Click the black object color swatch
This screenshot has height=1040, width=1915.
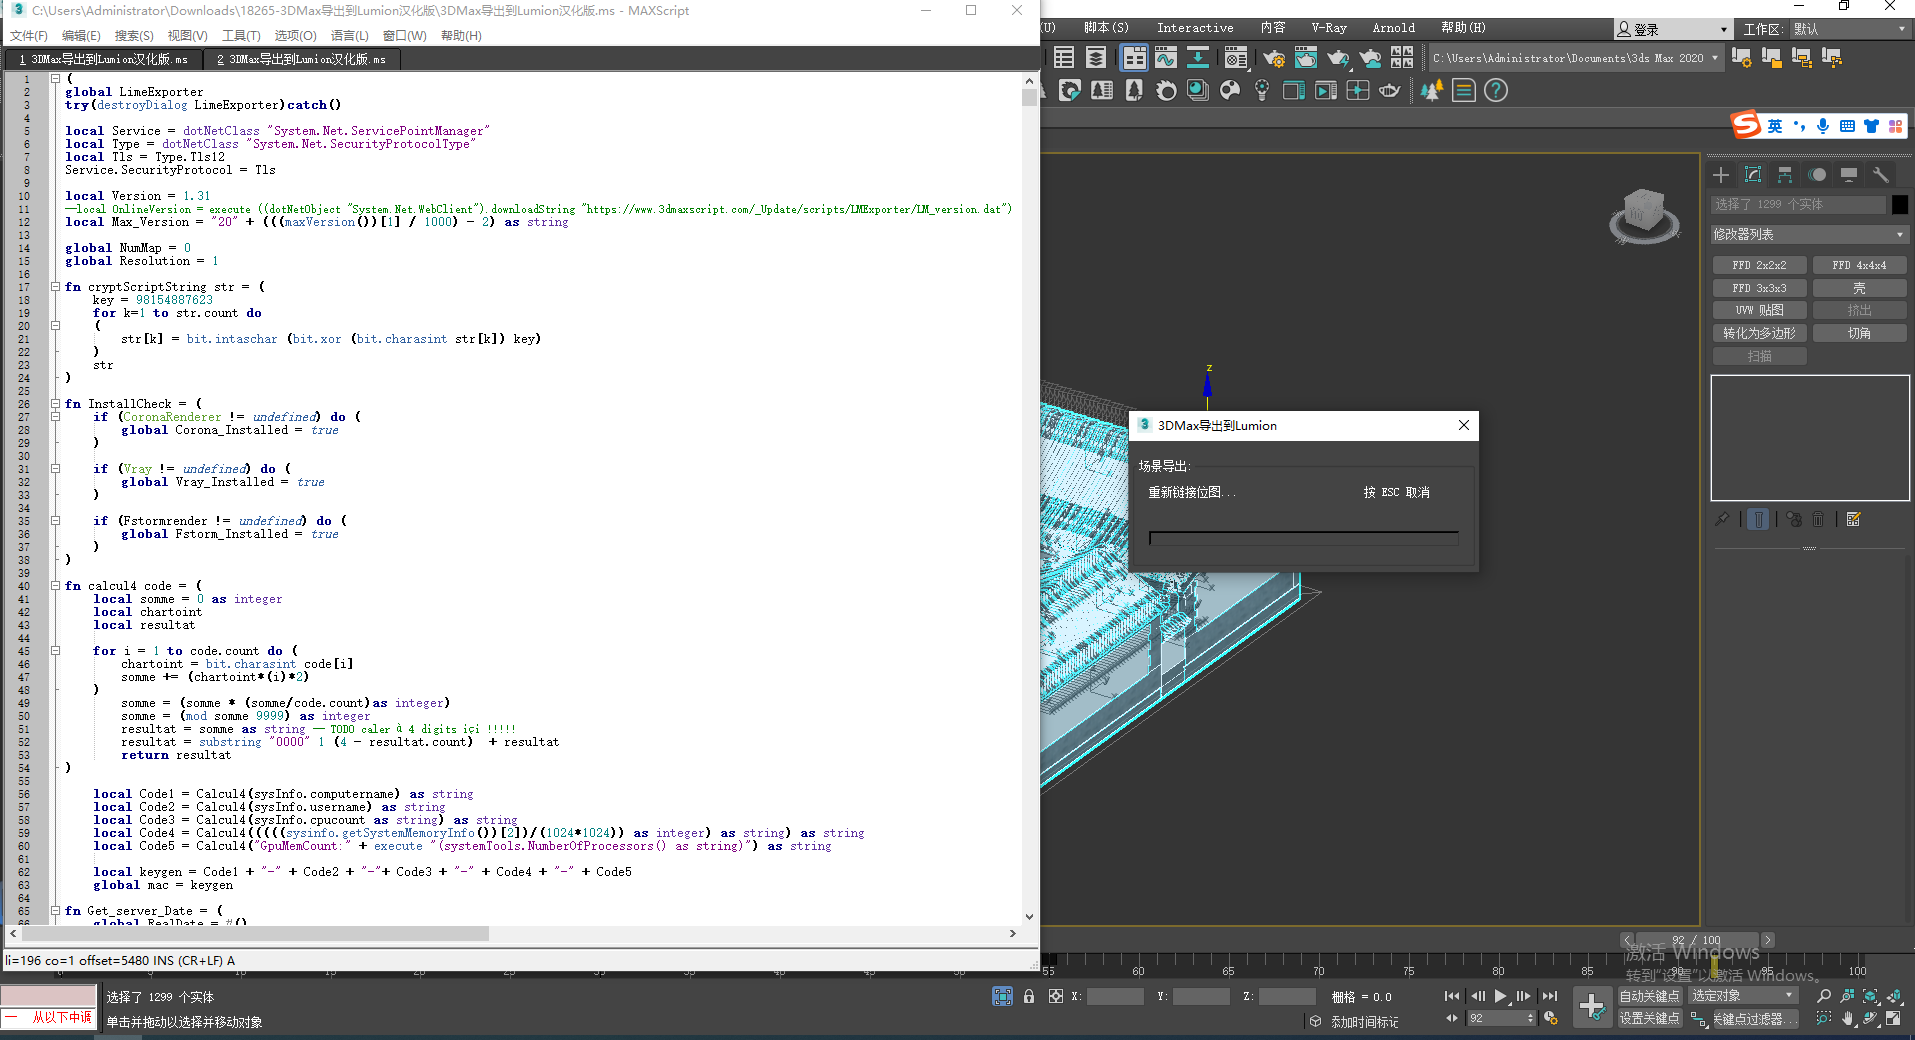pos(1900,204)
